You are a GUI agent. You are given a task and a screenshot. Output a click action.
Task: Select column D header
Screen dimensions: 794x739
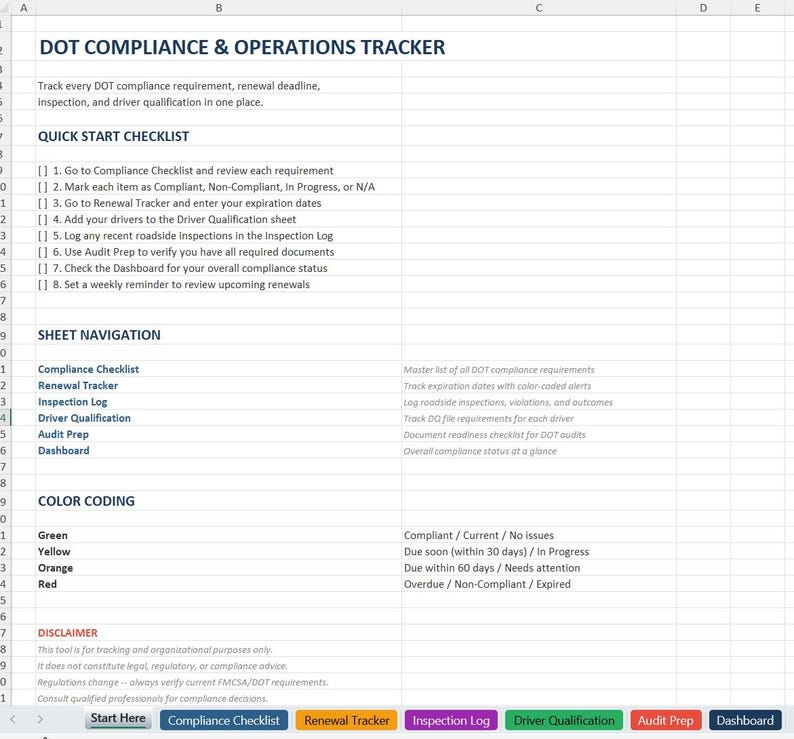703,8
